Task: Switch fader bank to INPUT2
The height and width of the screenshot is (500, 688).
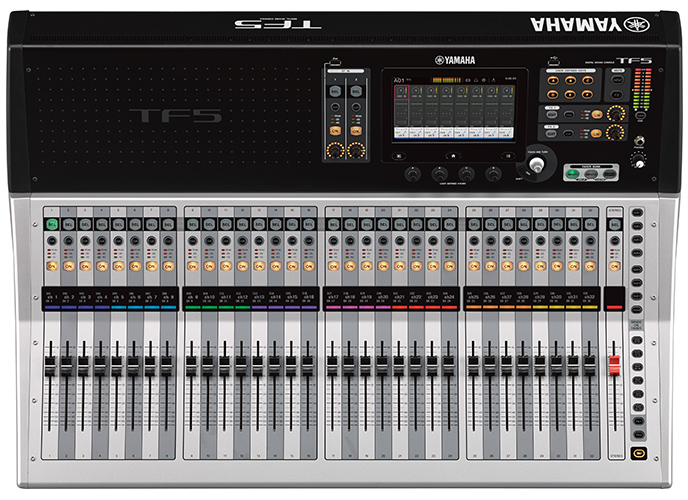Action: 591,174
